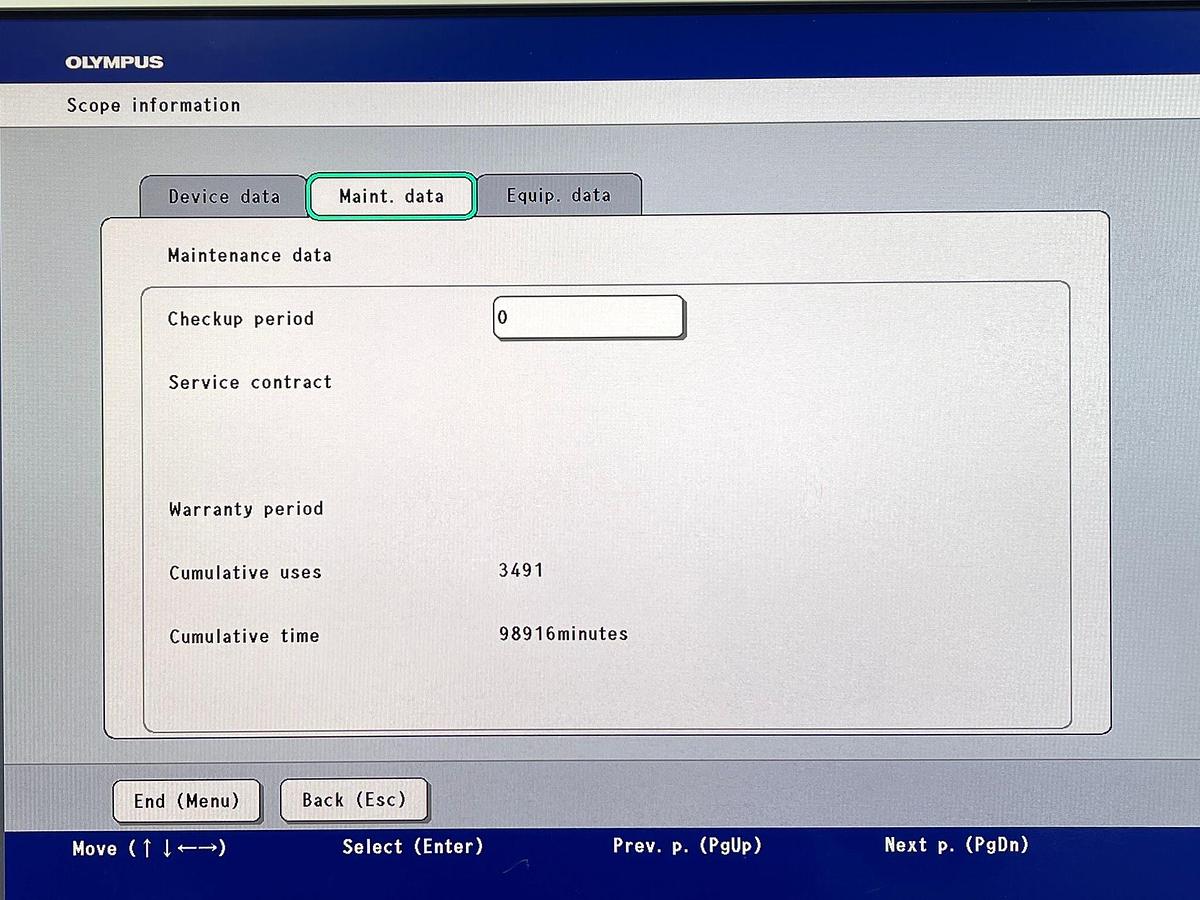Click the Checkup period input field

coord(588,318)
